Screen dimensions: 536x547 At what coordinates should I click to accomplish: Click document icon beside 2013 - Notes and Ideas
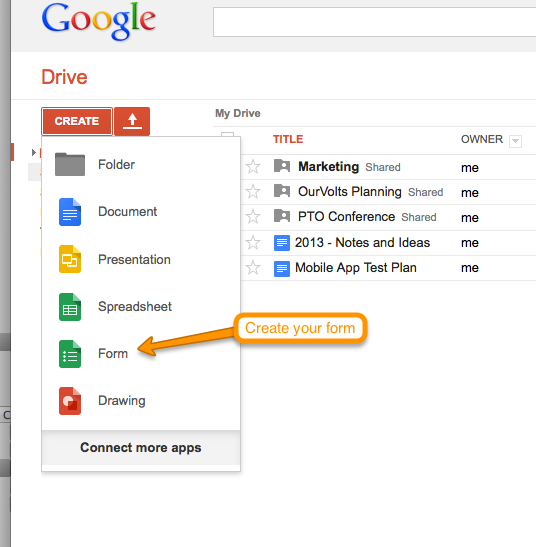click(x=282, y=243)
